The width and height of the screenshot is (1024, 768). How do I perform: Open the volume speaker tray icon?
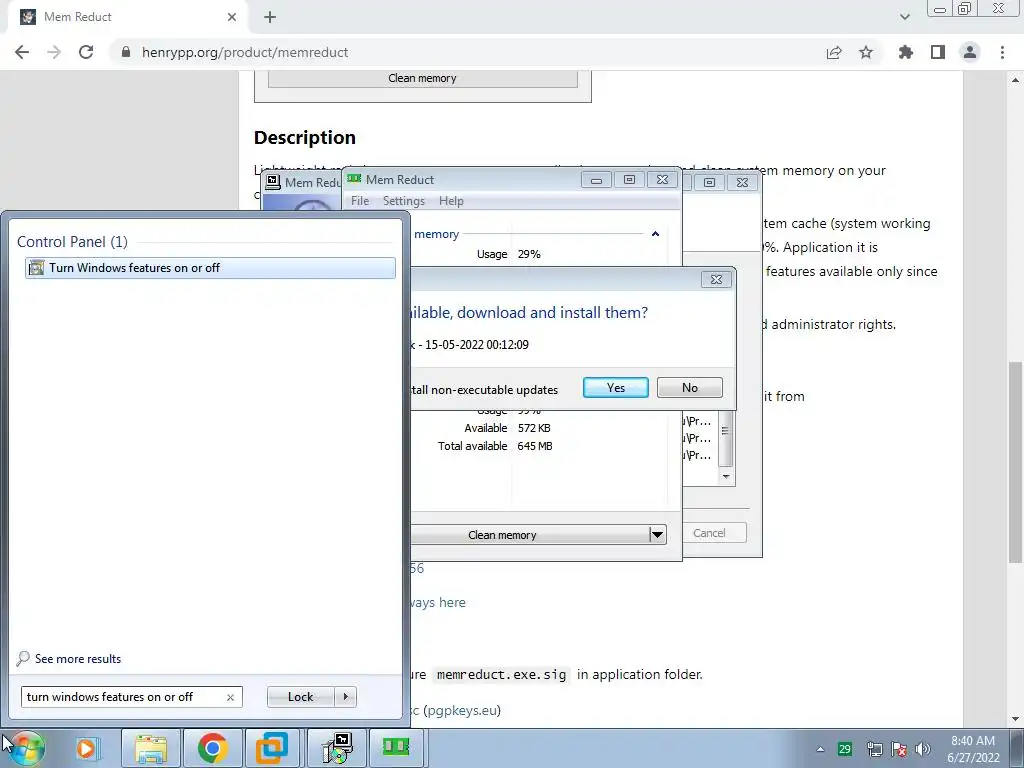coord(922,749)
